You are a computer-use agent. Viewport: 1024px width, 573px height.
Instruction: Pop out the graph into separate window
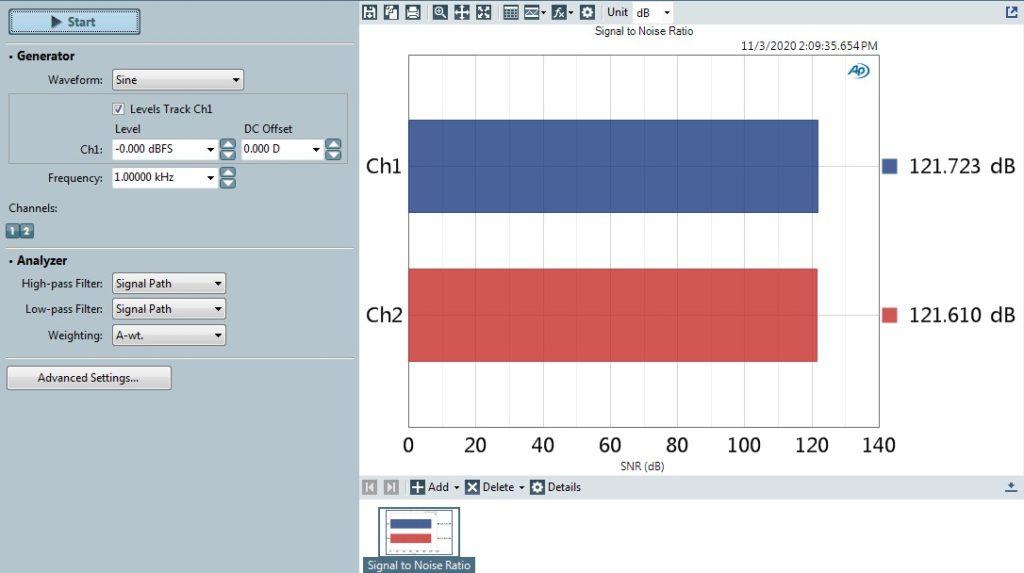[1011, 12]
